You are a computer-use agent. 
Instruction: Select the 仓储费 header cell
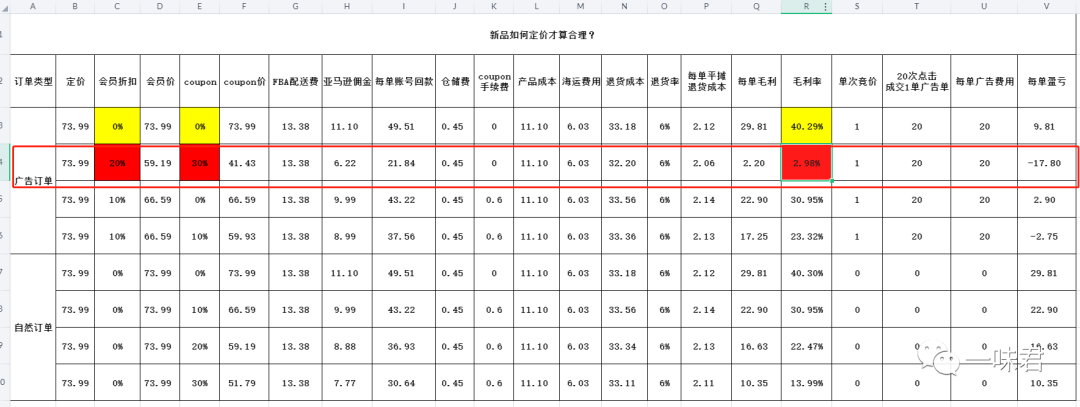(455, 81)
